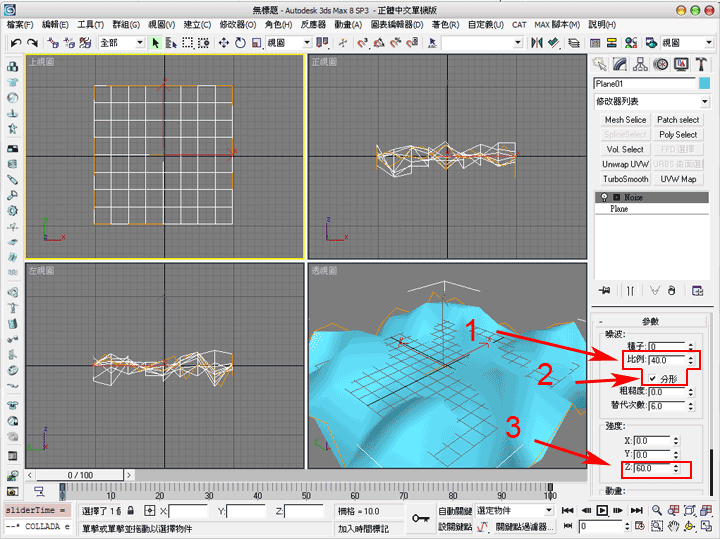
Task: Click the Unwrap UVW modifier button
Action: click(625, 164)
